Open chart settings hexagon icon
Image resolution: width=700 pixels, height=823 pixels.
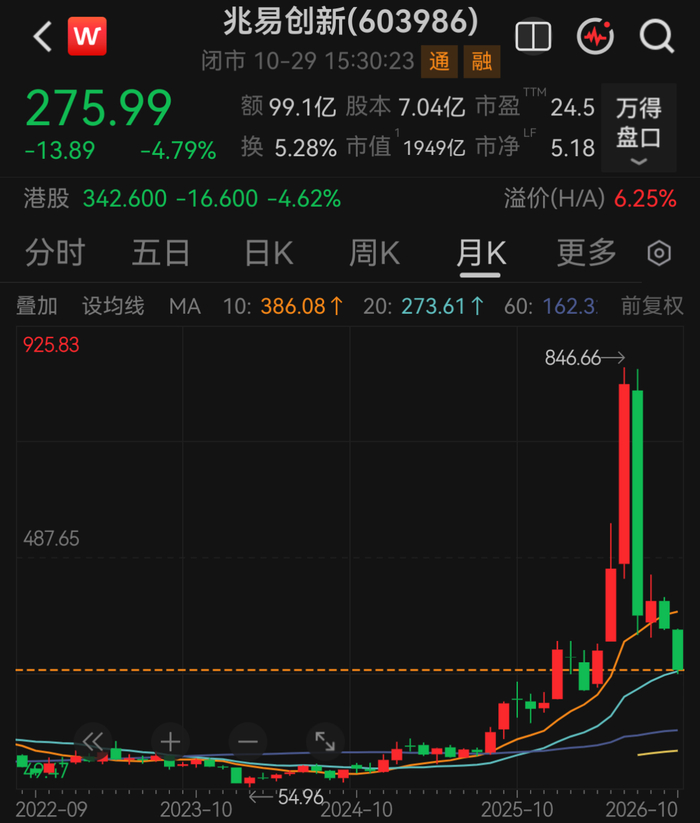pos(659,254)
